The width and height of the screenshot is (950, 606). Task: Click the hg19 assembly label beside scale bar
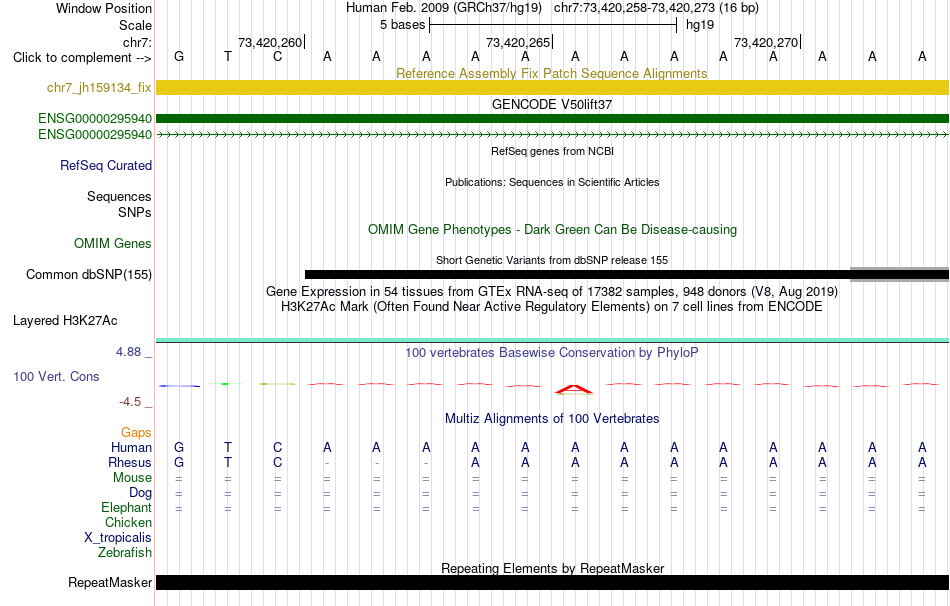(700, 25)
